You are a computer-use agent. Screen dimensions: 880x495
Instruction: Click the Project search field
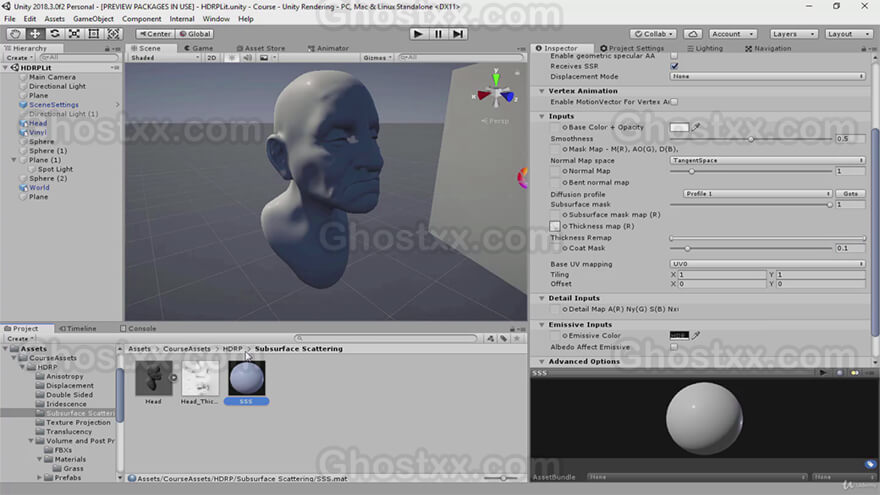click(386, 338)
